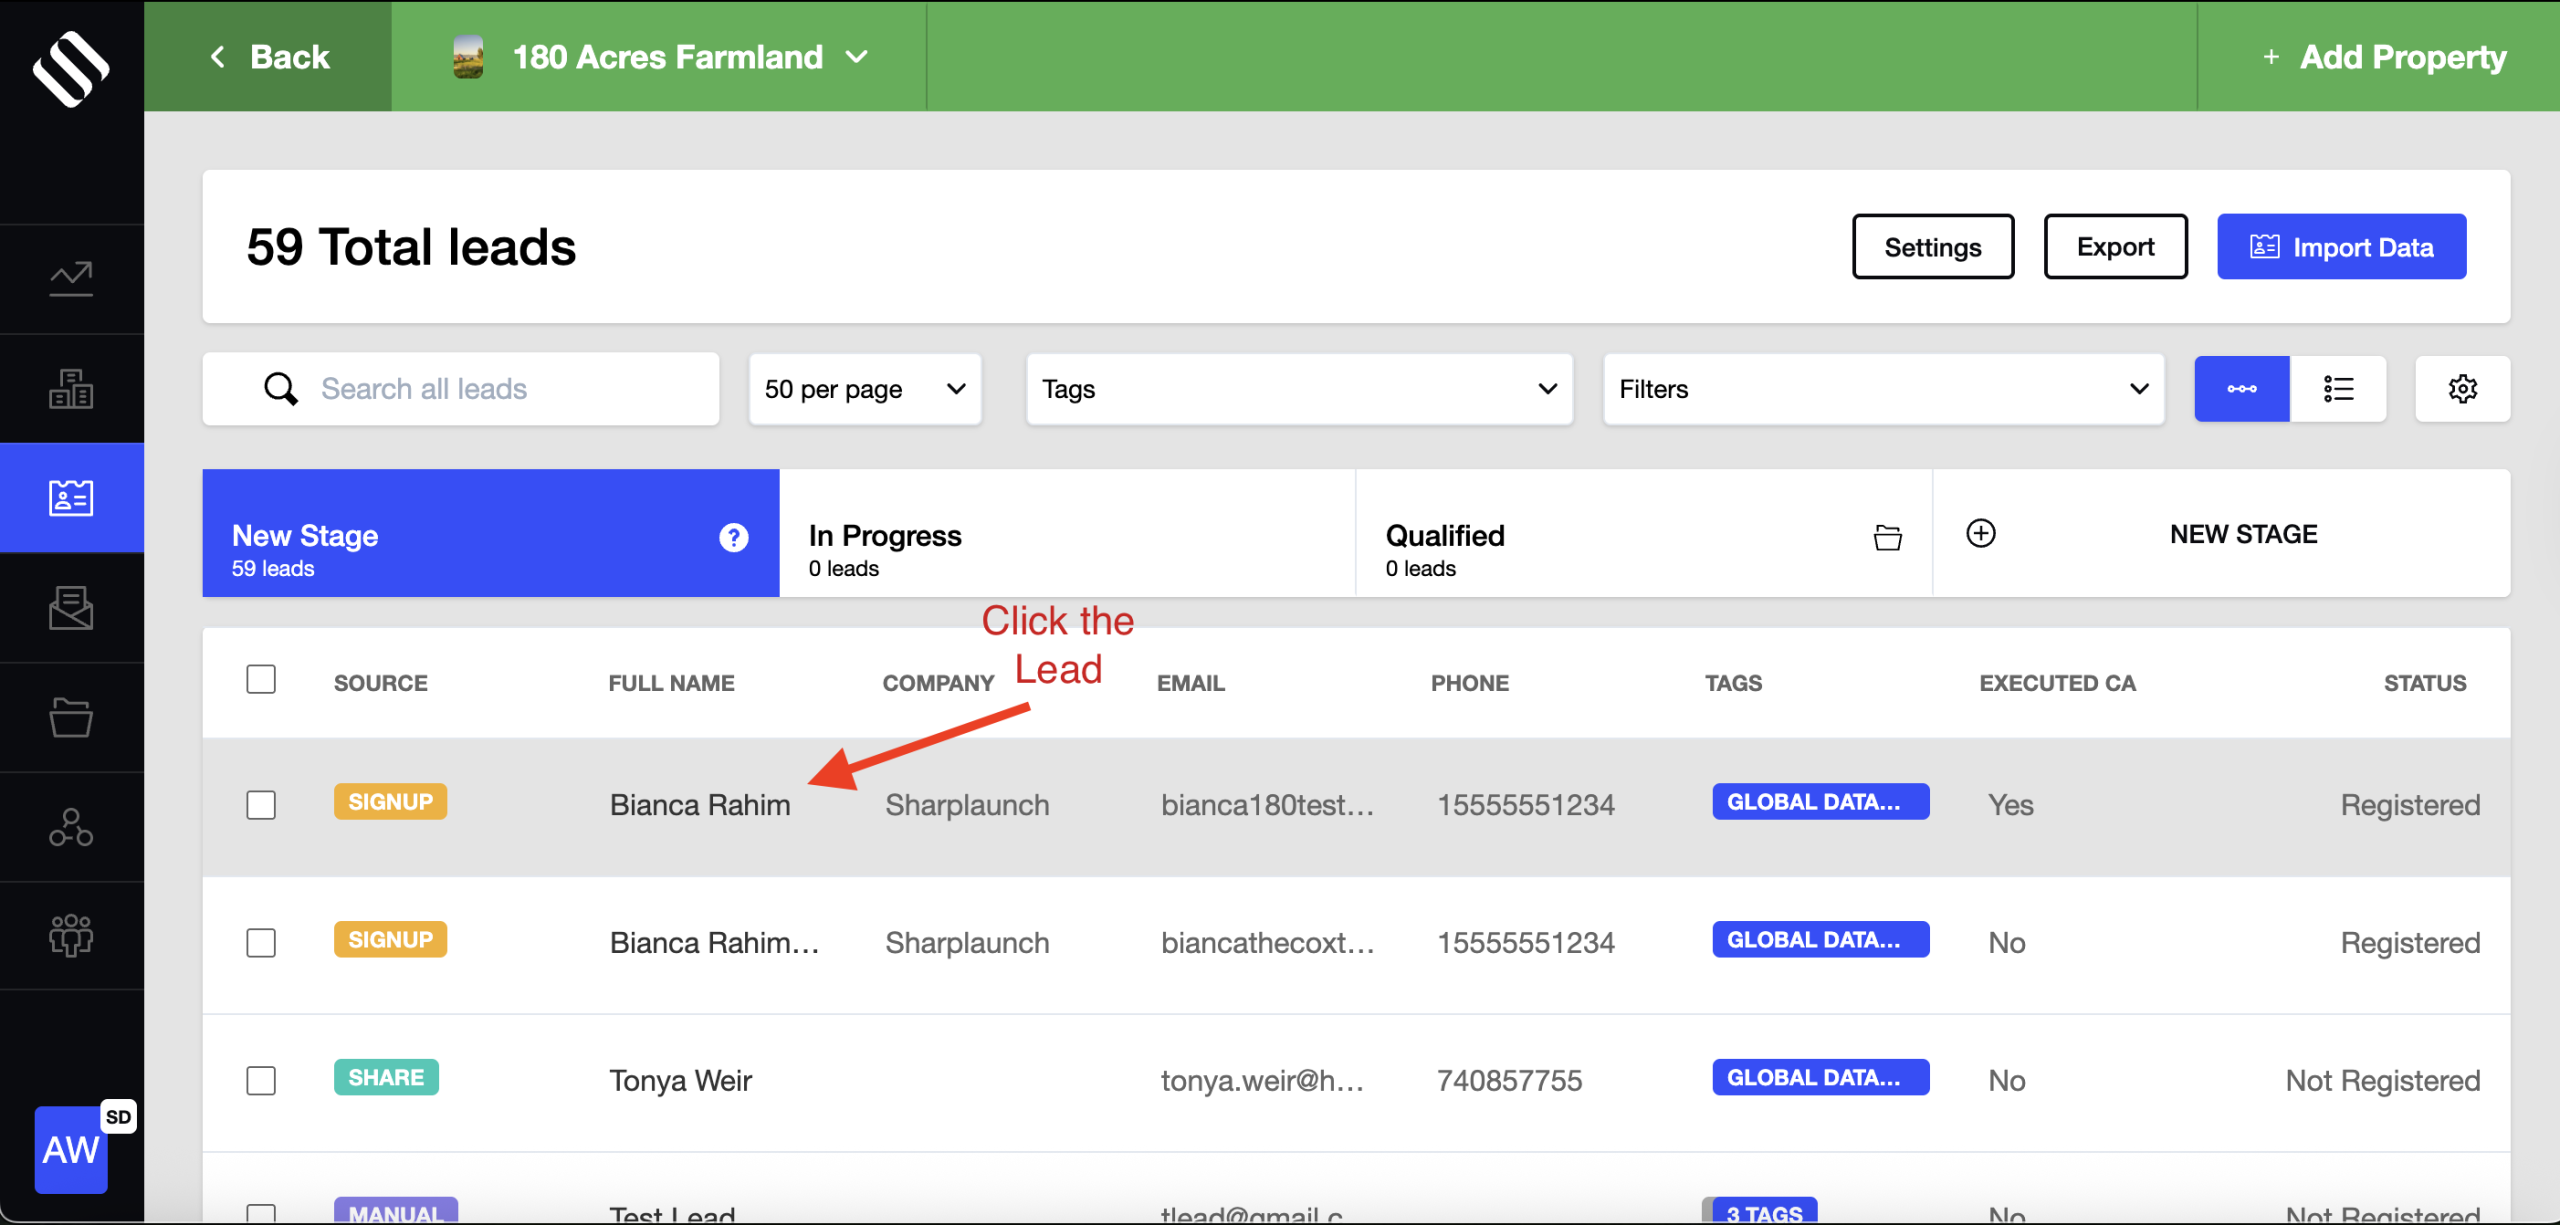Viewport: 2560px width, 1225px height.
Task: Click the Export button
Action: [2115, 247]
